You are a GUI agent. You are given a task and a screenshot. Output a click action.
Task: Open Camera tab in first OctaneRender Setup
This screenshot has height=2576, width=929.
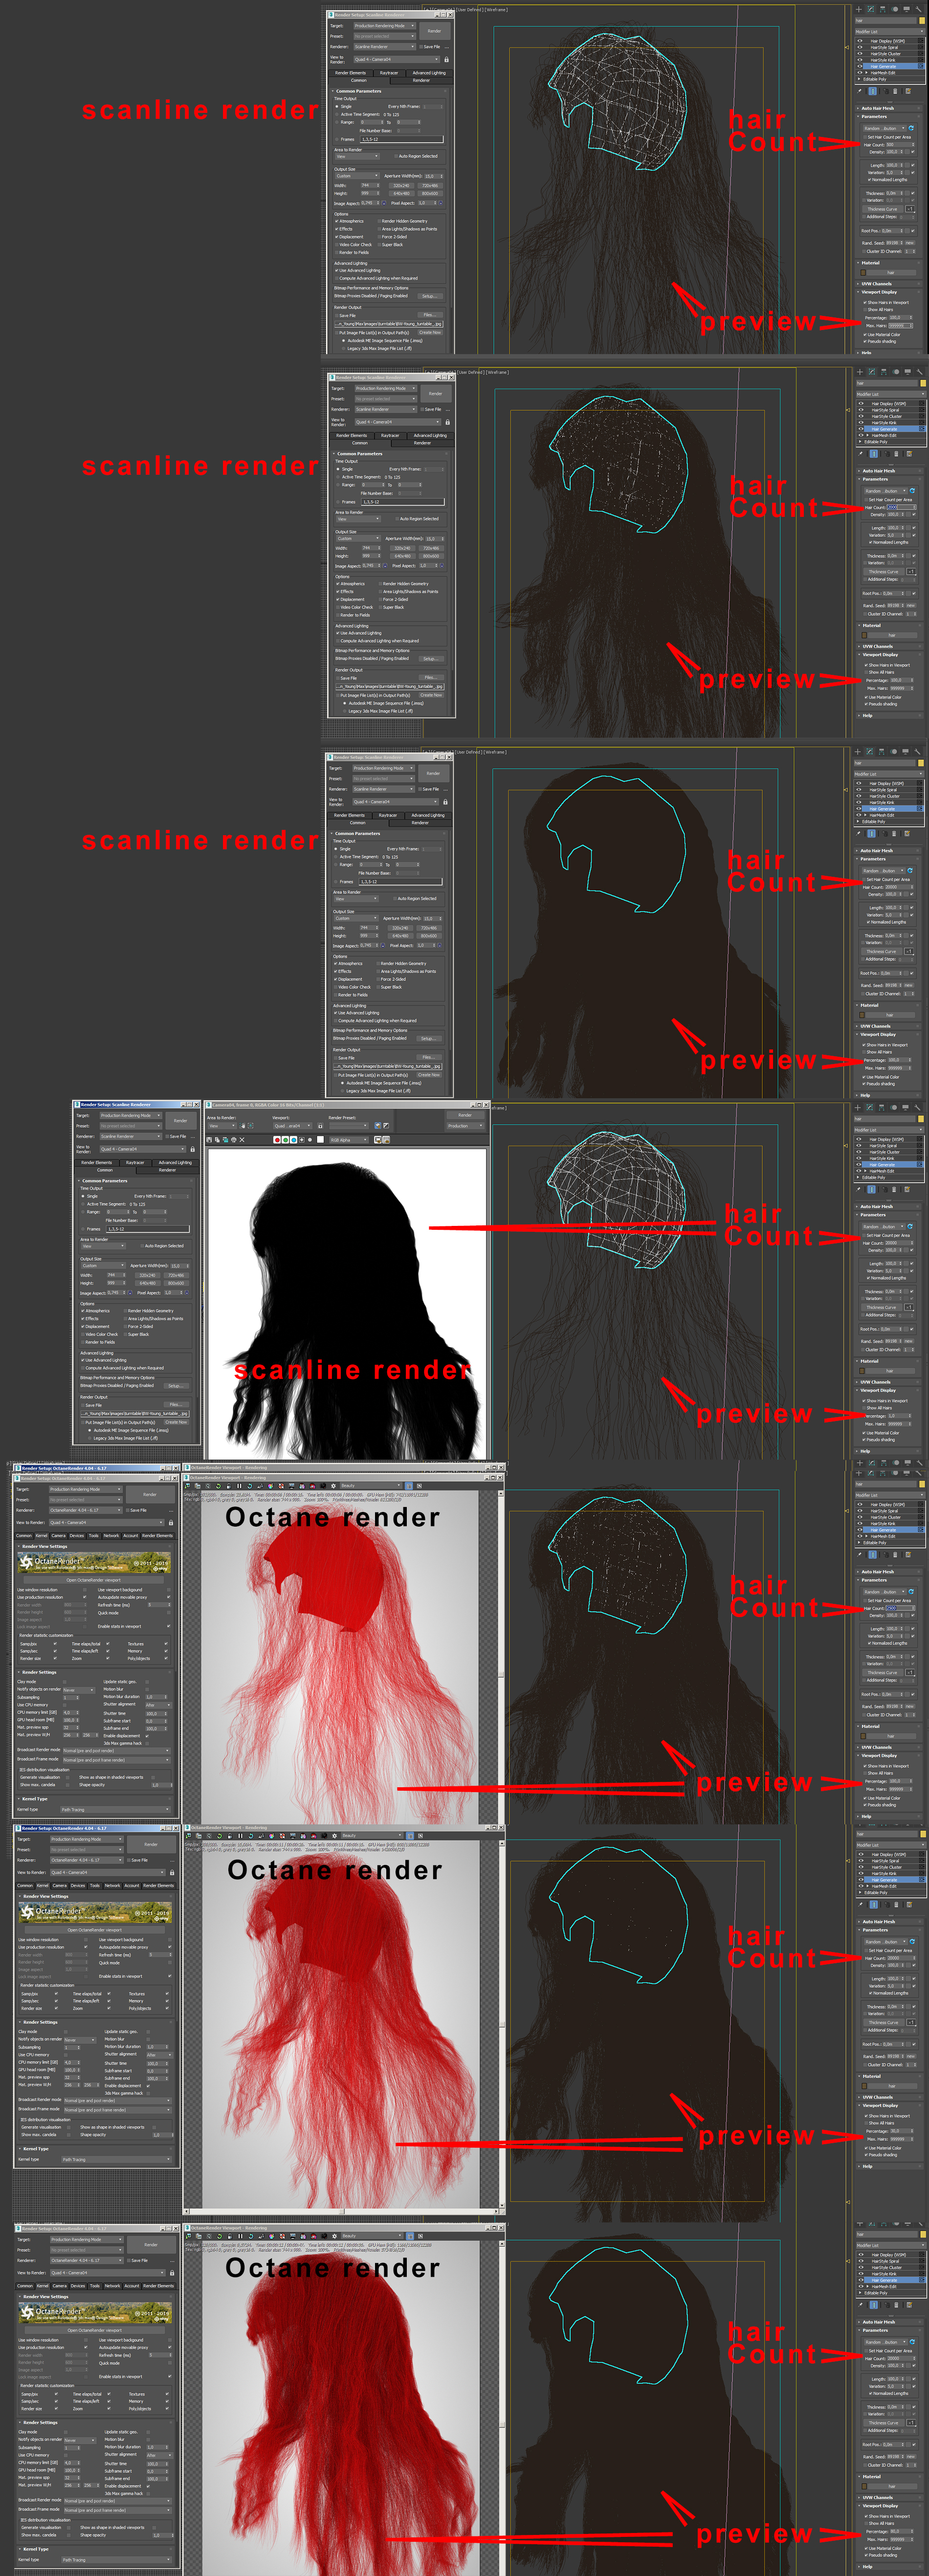59,1536
